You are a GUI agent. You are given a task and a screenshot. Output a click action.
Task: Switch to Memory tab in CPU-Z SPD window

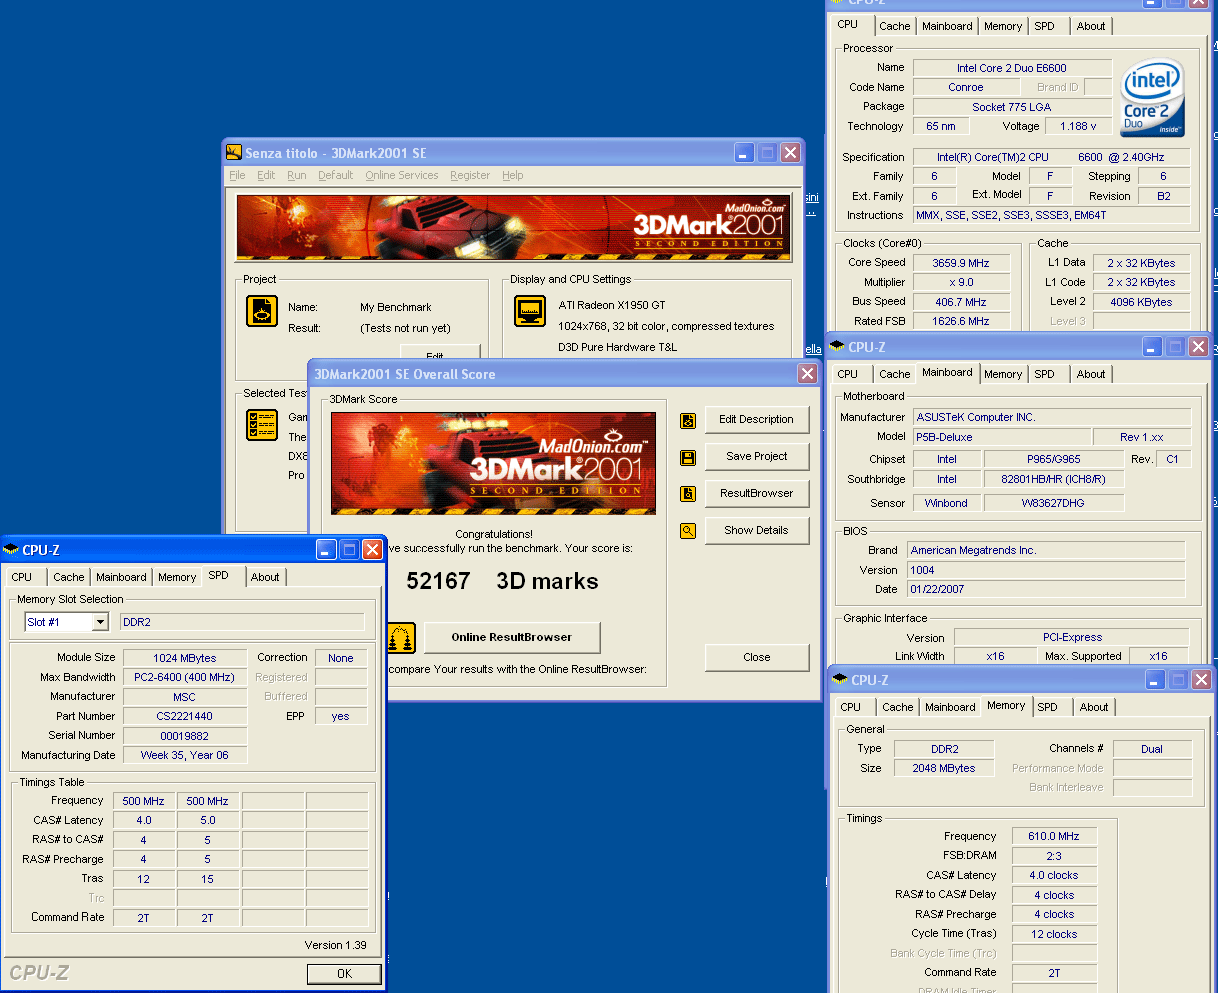coord(177,577)
